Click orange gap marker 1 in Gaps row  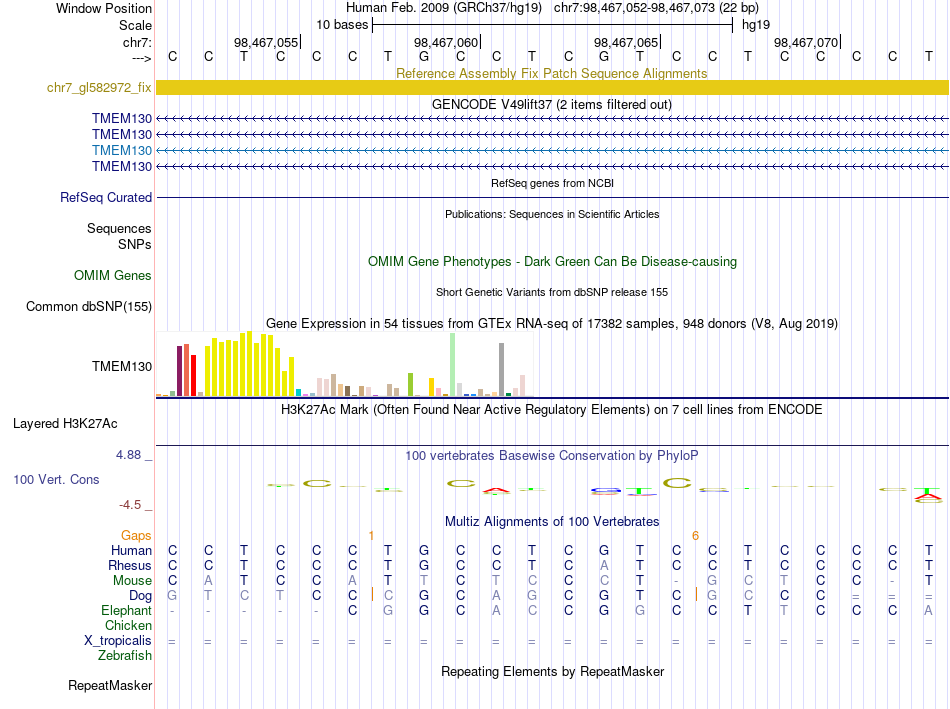pos(371,536)
